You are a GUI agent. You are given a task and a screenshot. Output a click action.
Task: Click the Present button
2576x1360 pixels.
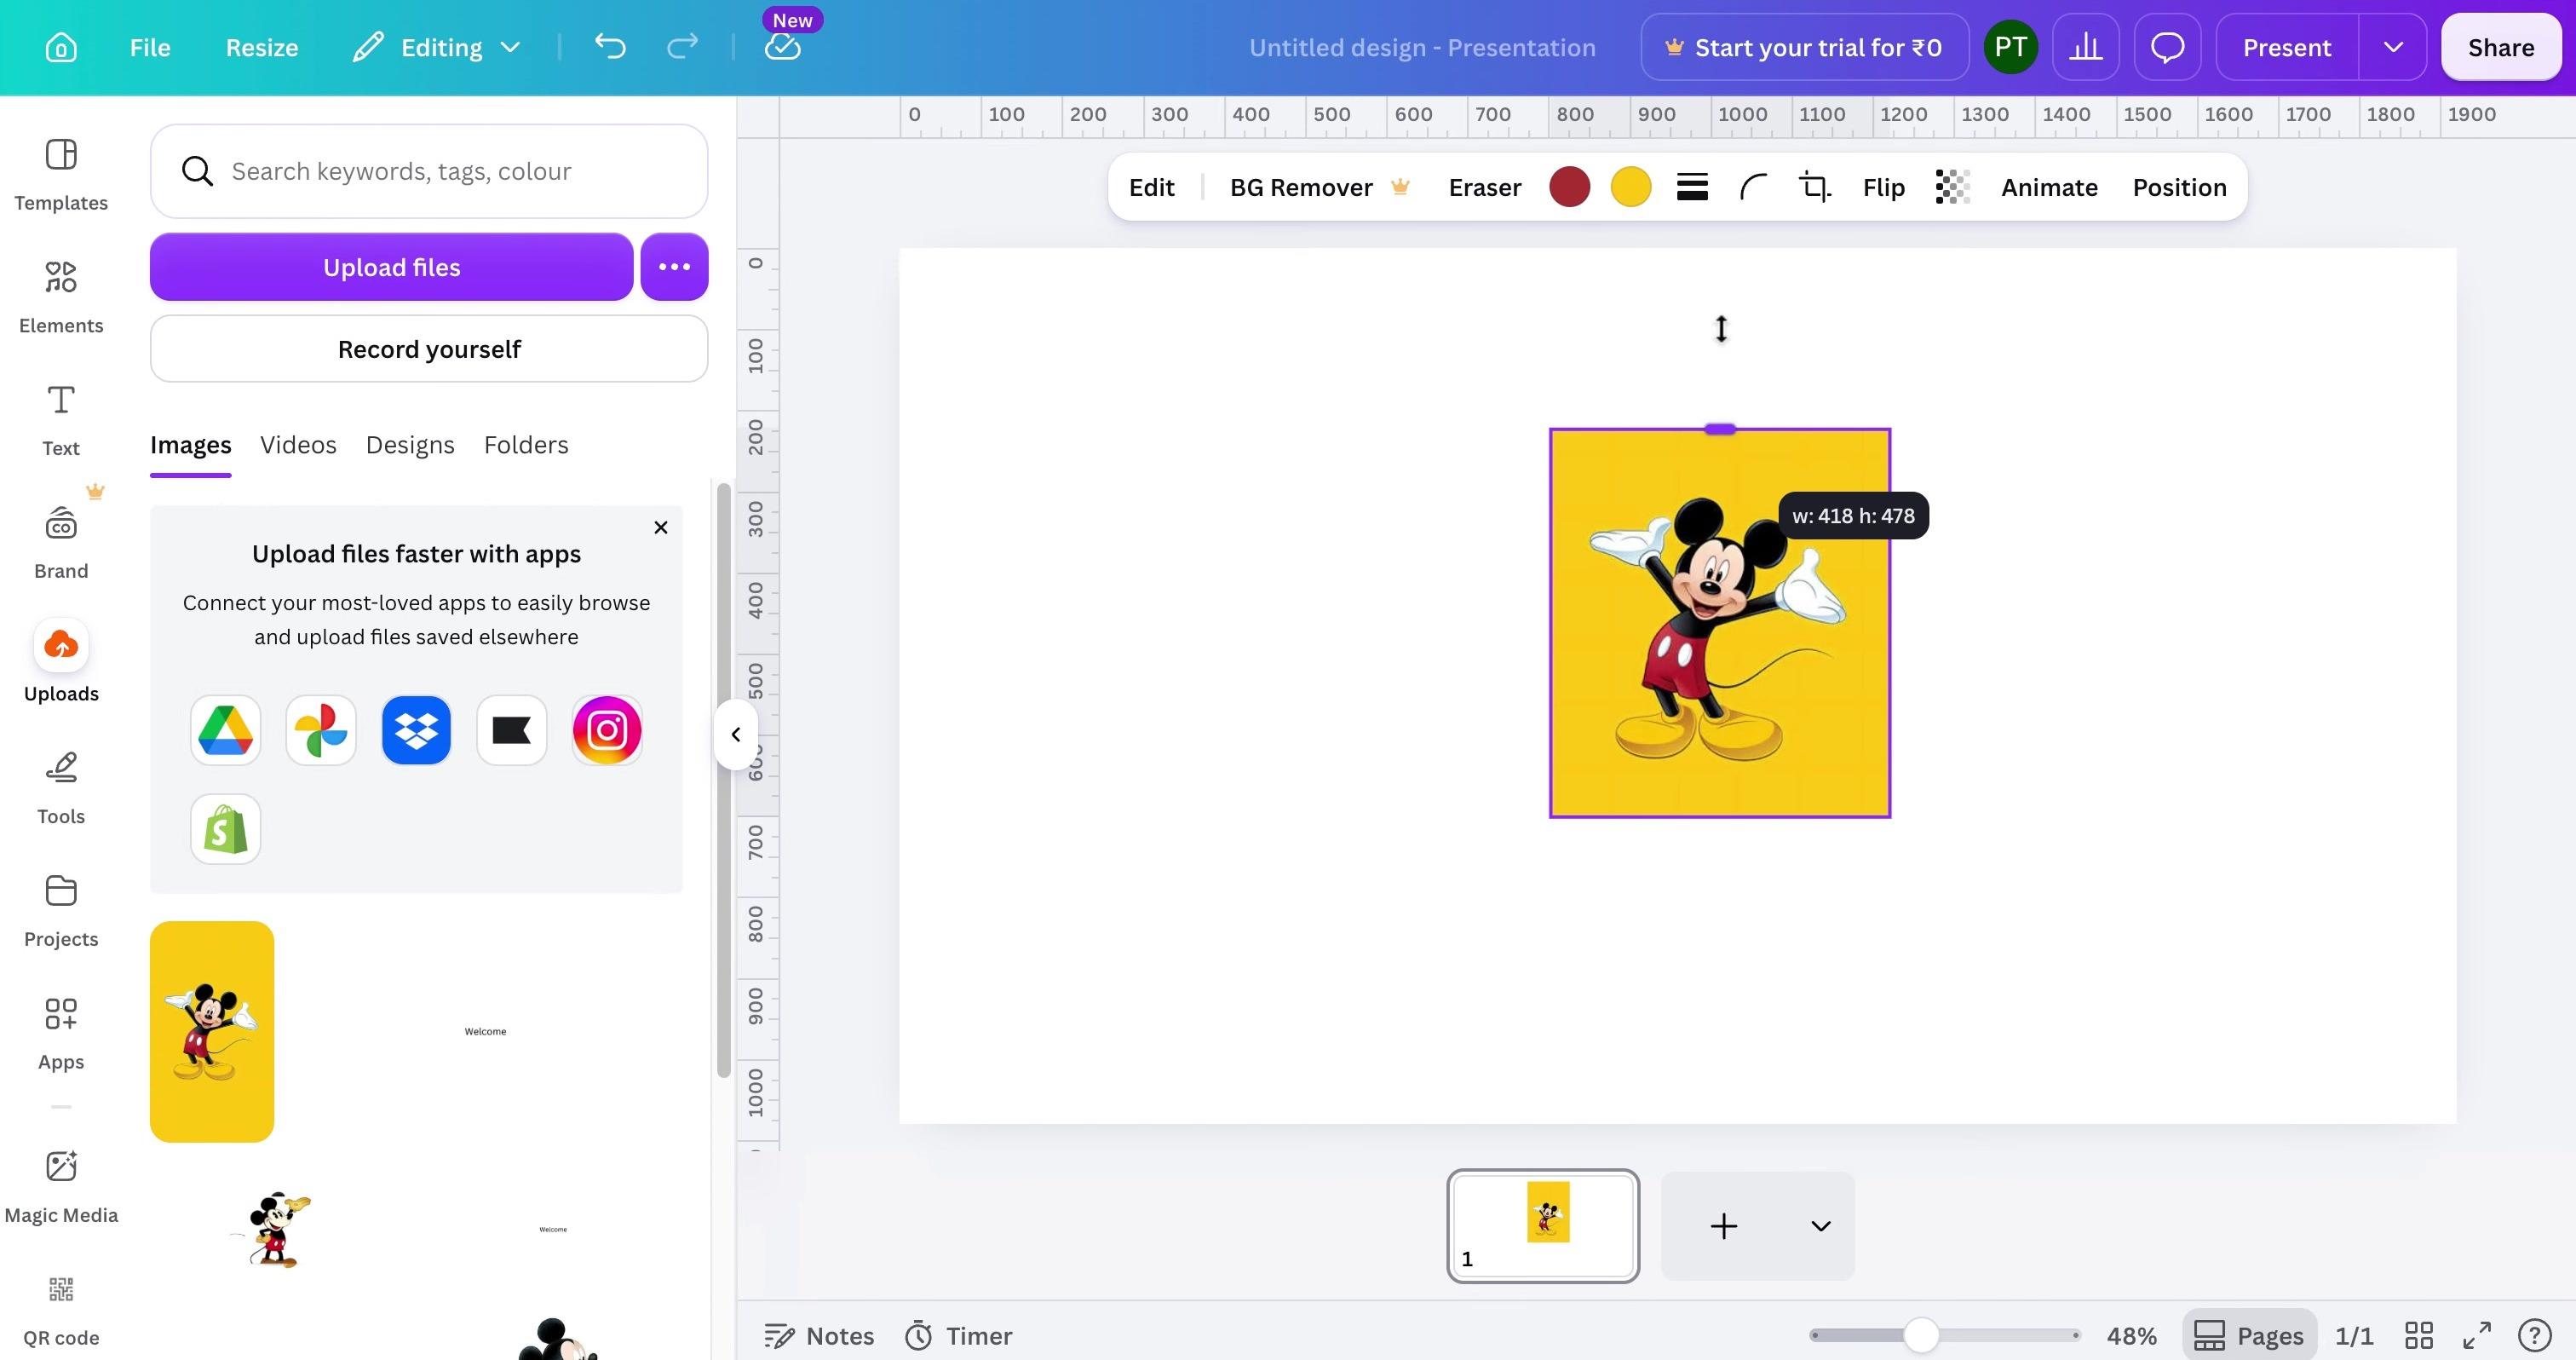[2286, 47]
